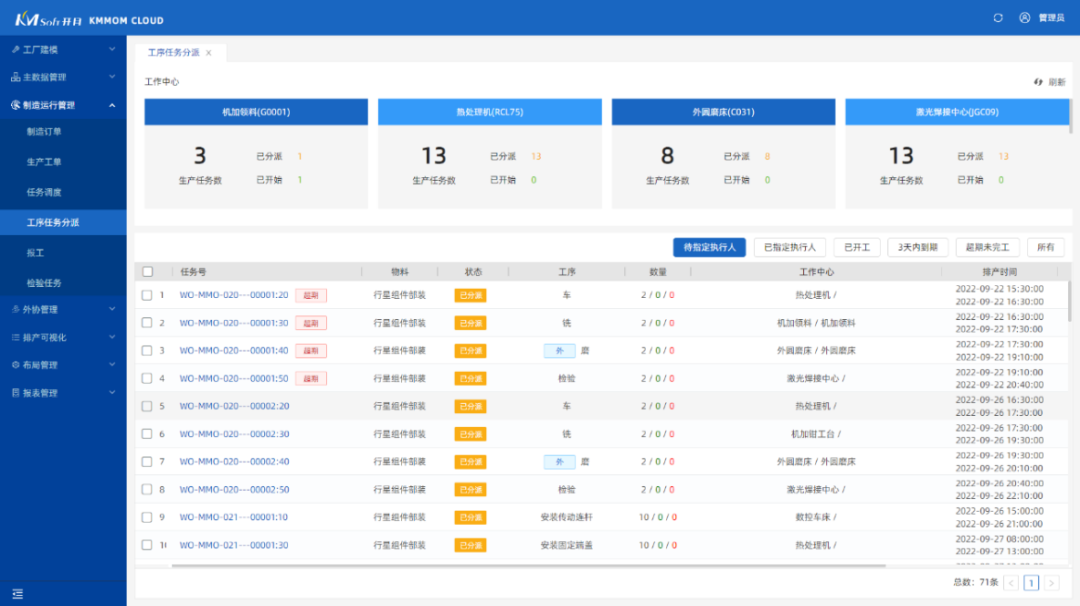Click the 布局管理 gear icon in sidebar
This screenshot has width=1080, height=606.
pos(15,365)
